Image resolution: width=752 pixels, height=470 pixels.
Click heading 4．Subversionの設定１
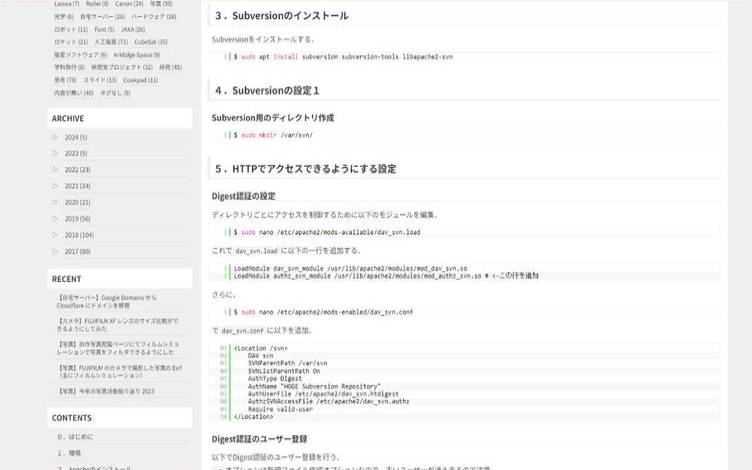[267, 91]
